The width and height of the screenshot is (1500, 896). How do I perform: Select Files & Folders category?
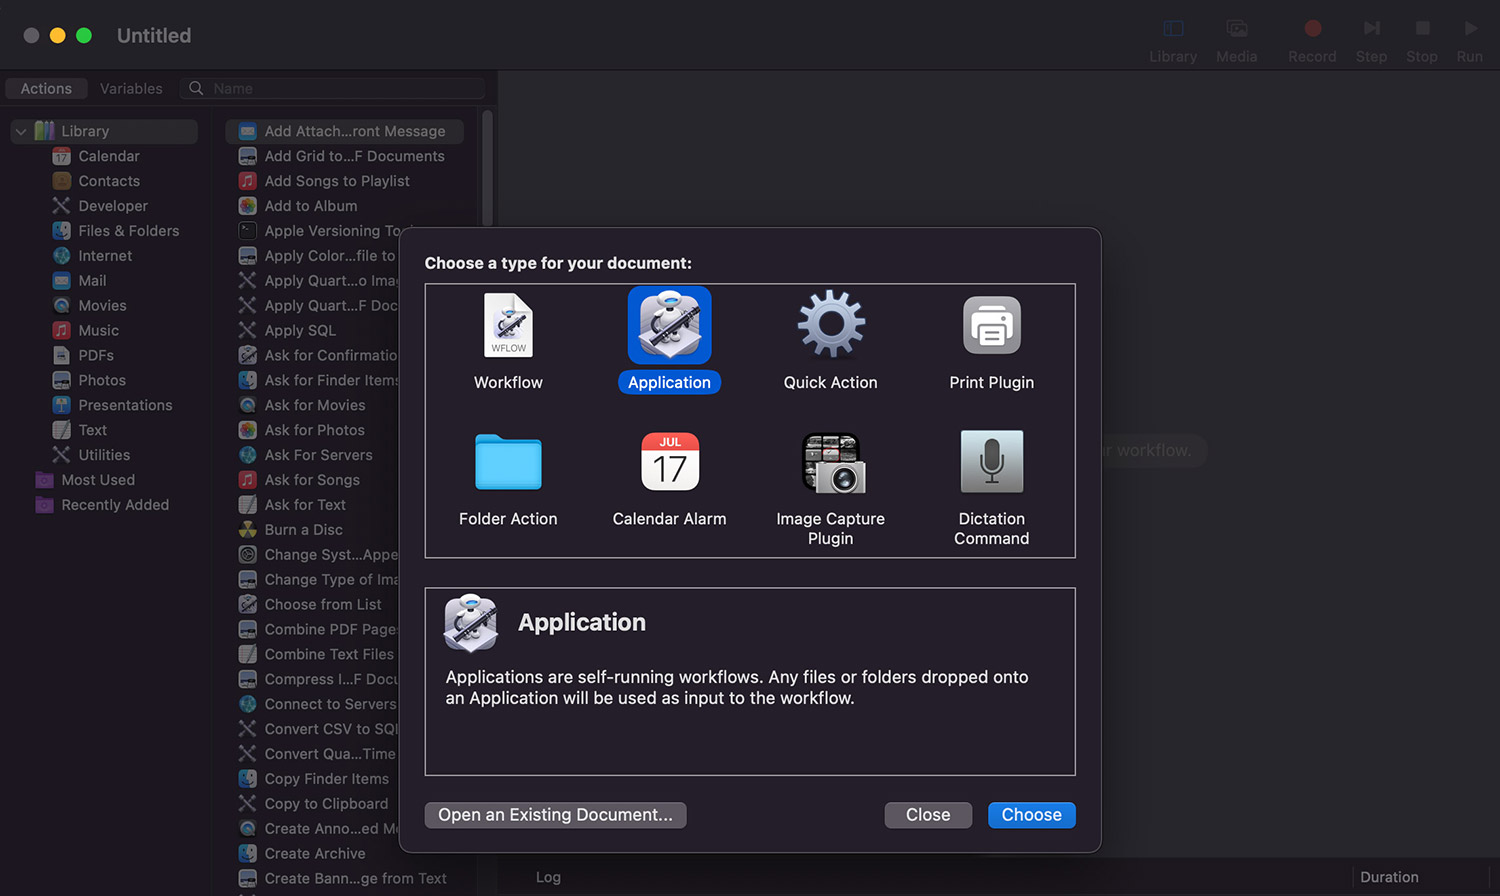coord(129,231)
